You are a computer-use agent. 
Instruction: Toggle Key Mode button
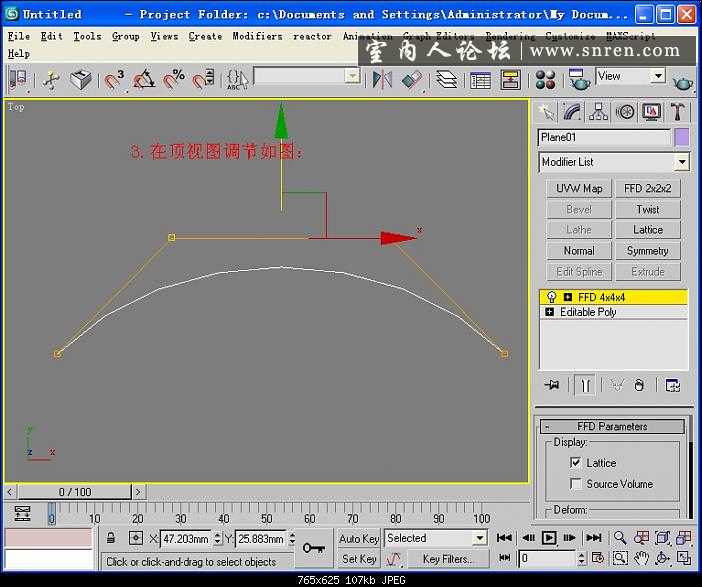505,558
